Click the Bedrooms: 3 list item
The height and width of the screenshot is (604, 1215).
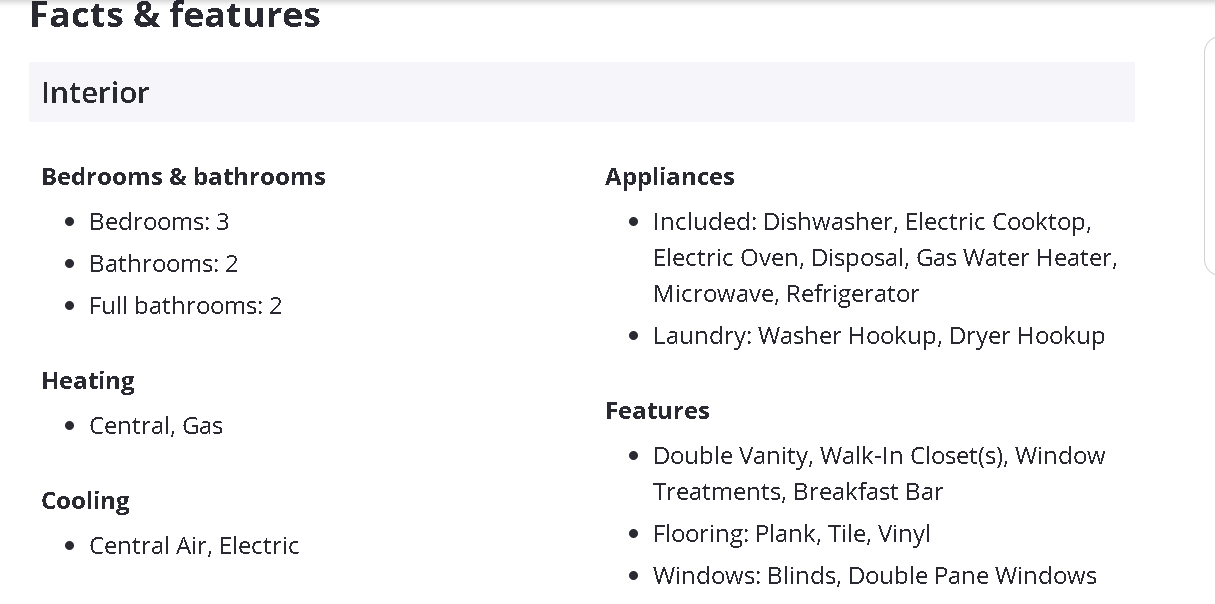click(x=159, y=221)
